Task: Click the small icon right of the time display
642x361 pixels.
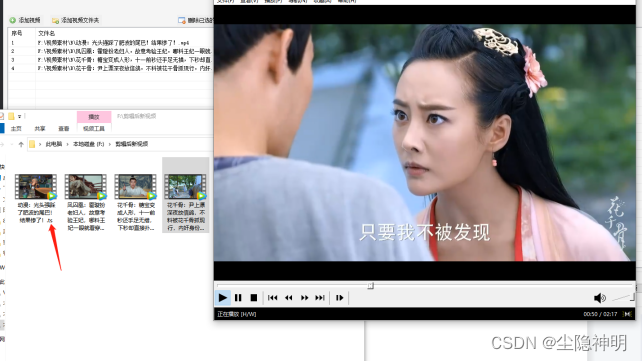Action: click(x=627, y=314)
